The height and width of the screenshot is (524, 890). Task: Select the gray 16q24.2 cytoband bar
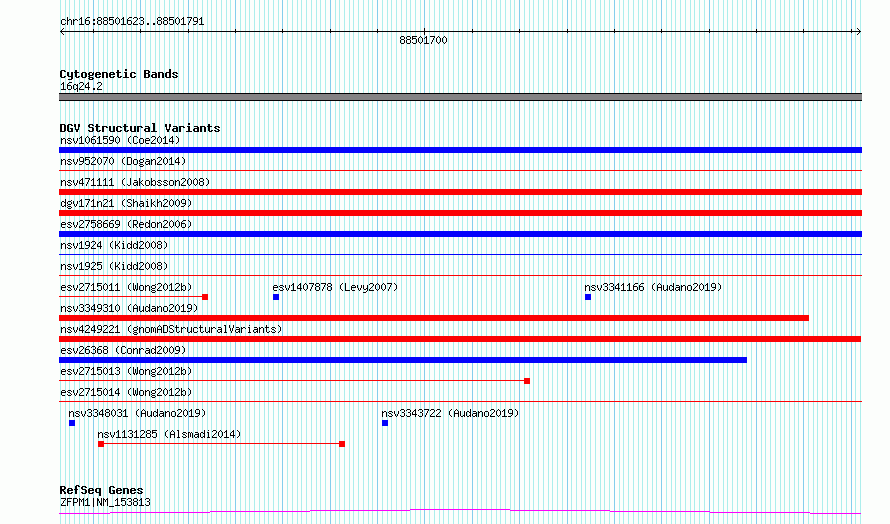(x=460, y=97)
